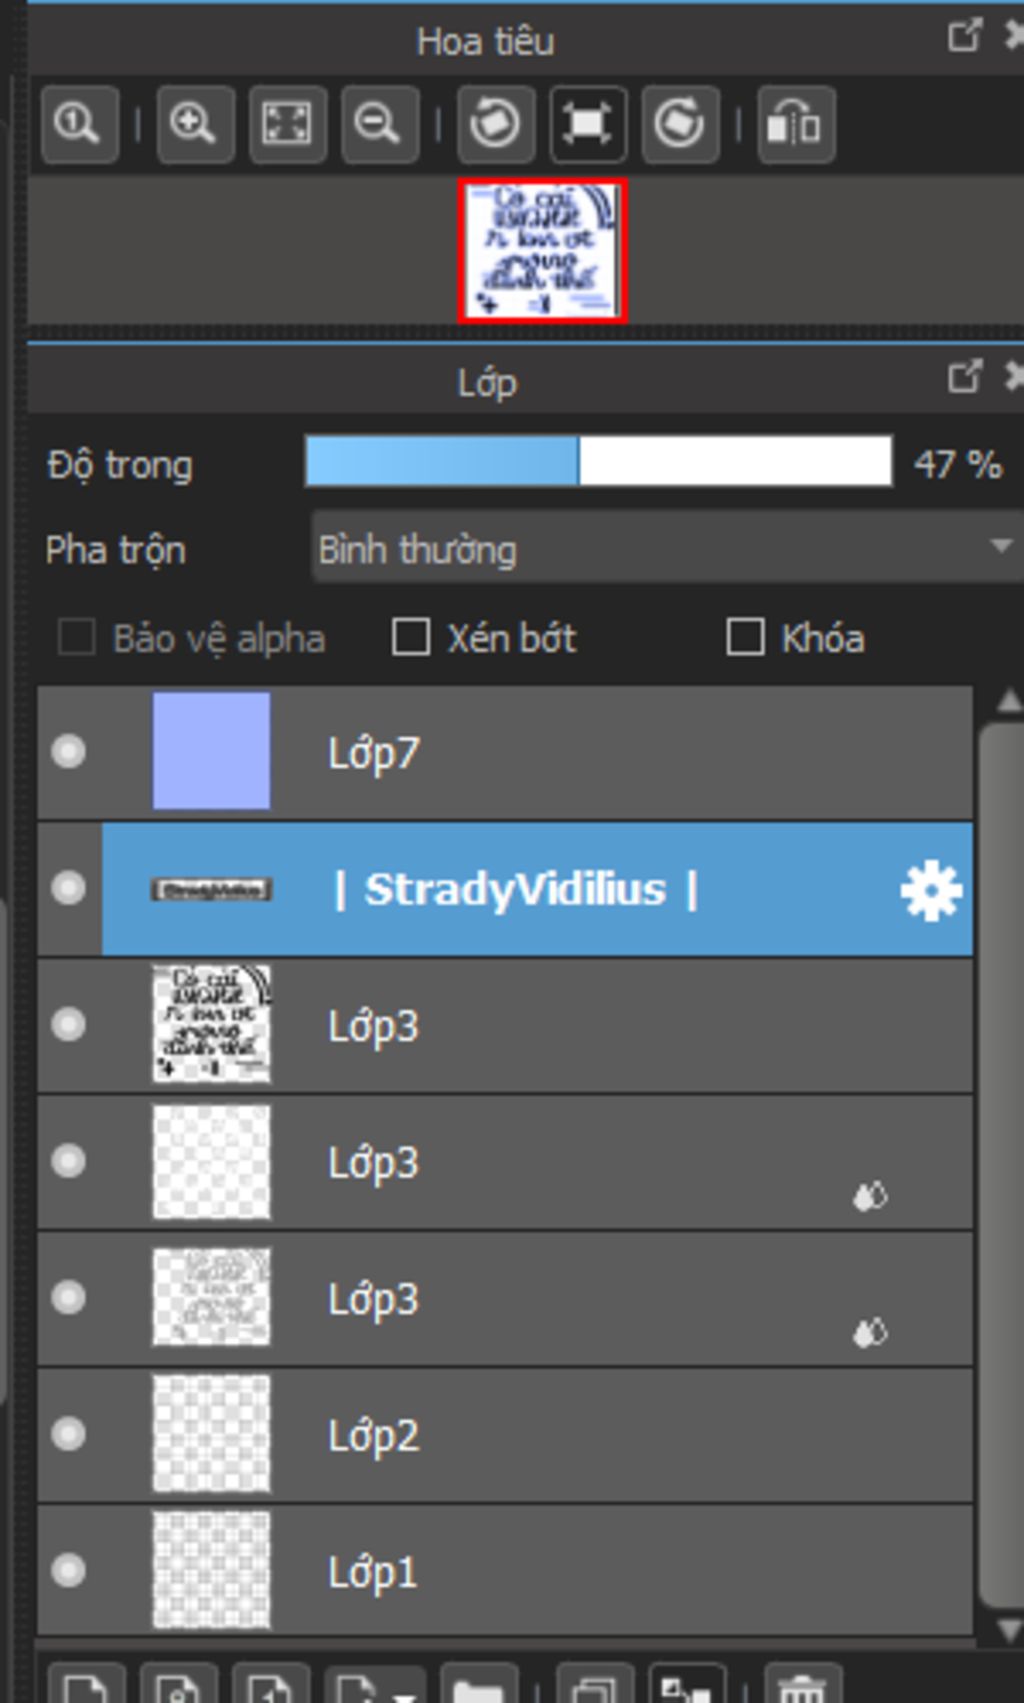Hide the Lớp7 layer
The height and width of the screenshot is (1703, 1024).
[69, 752]
